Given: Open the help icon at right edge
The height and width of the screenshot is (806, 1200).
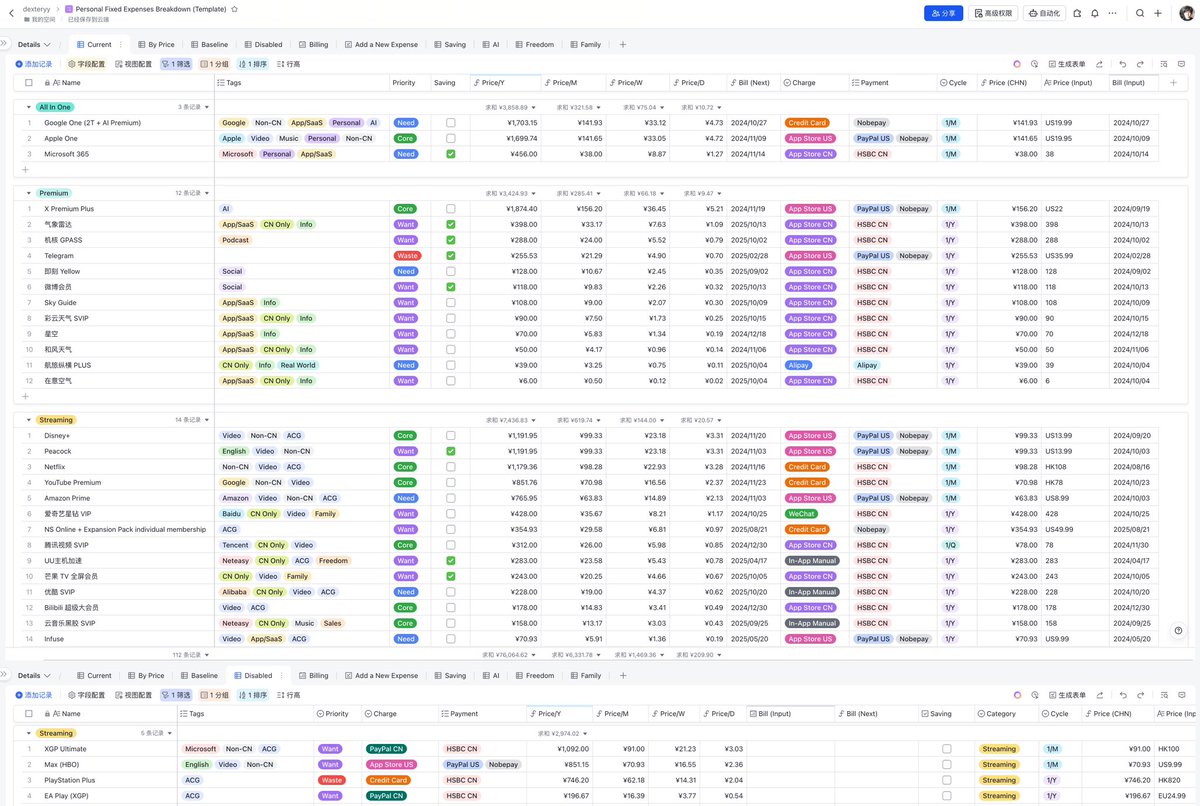Looking at the screenshot, I should tap(1179, 630).
